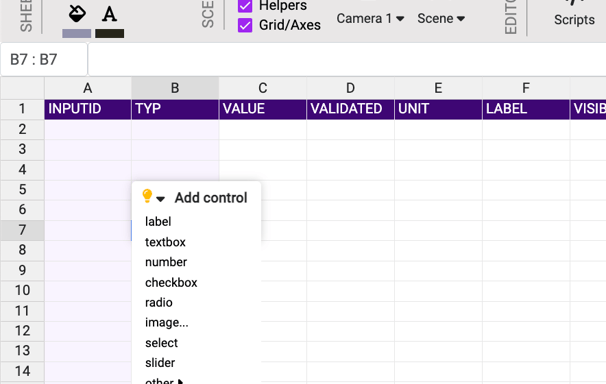The height and width of the screenshot is (384, 606).
Task: Click the lightbulb icon in Add control
Action: tap(147, 196)
